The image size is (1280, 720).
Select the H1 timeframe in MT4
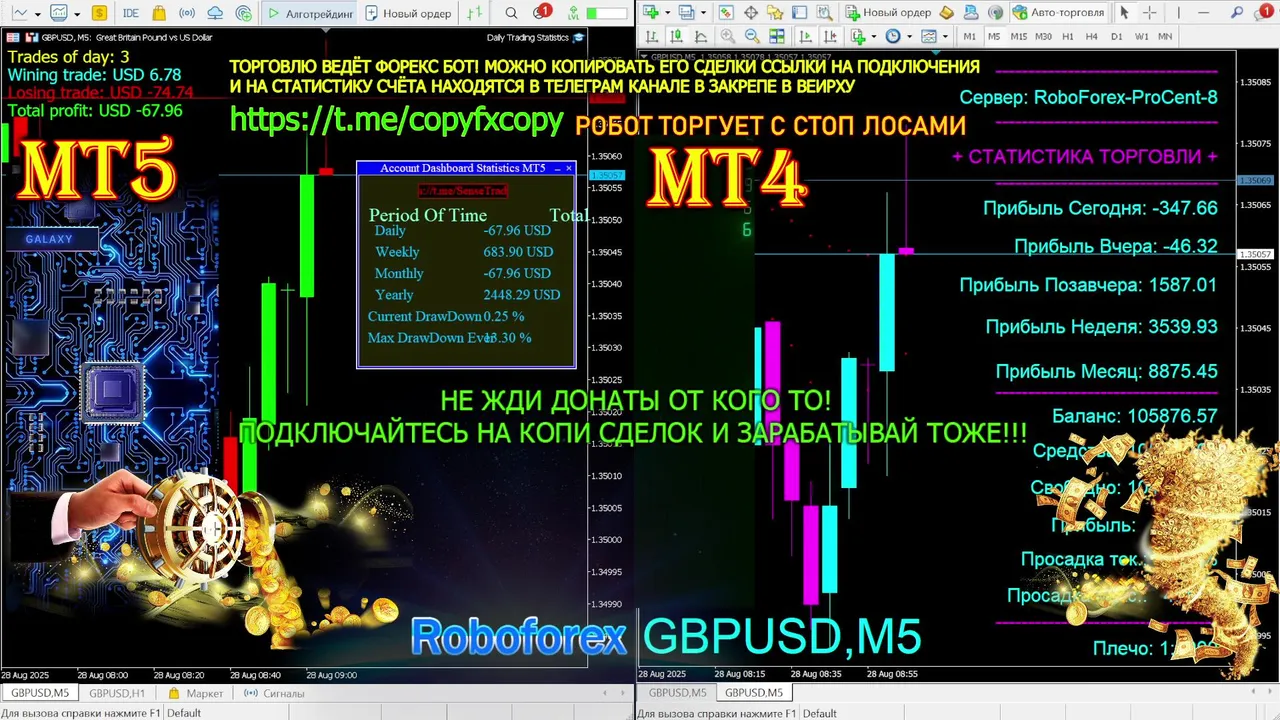[x=1068, y=36]
